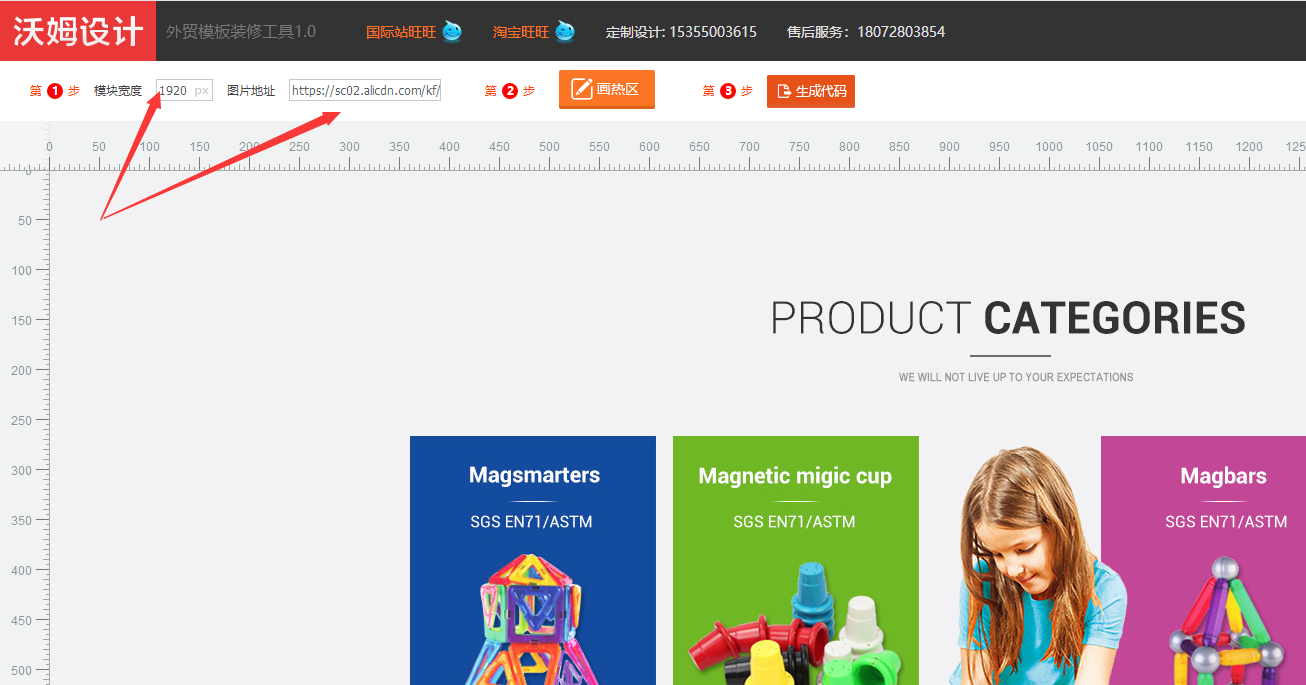Click WE WILL NOT LIVE UP TO YOUR EXPECTATIONS text
The height and width of the screenshot is (685, 1306).
pos(1016,377)
